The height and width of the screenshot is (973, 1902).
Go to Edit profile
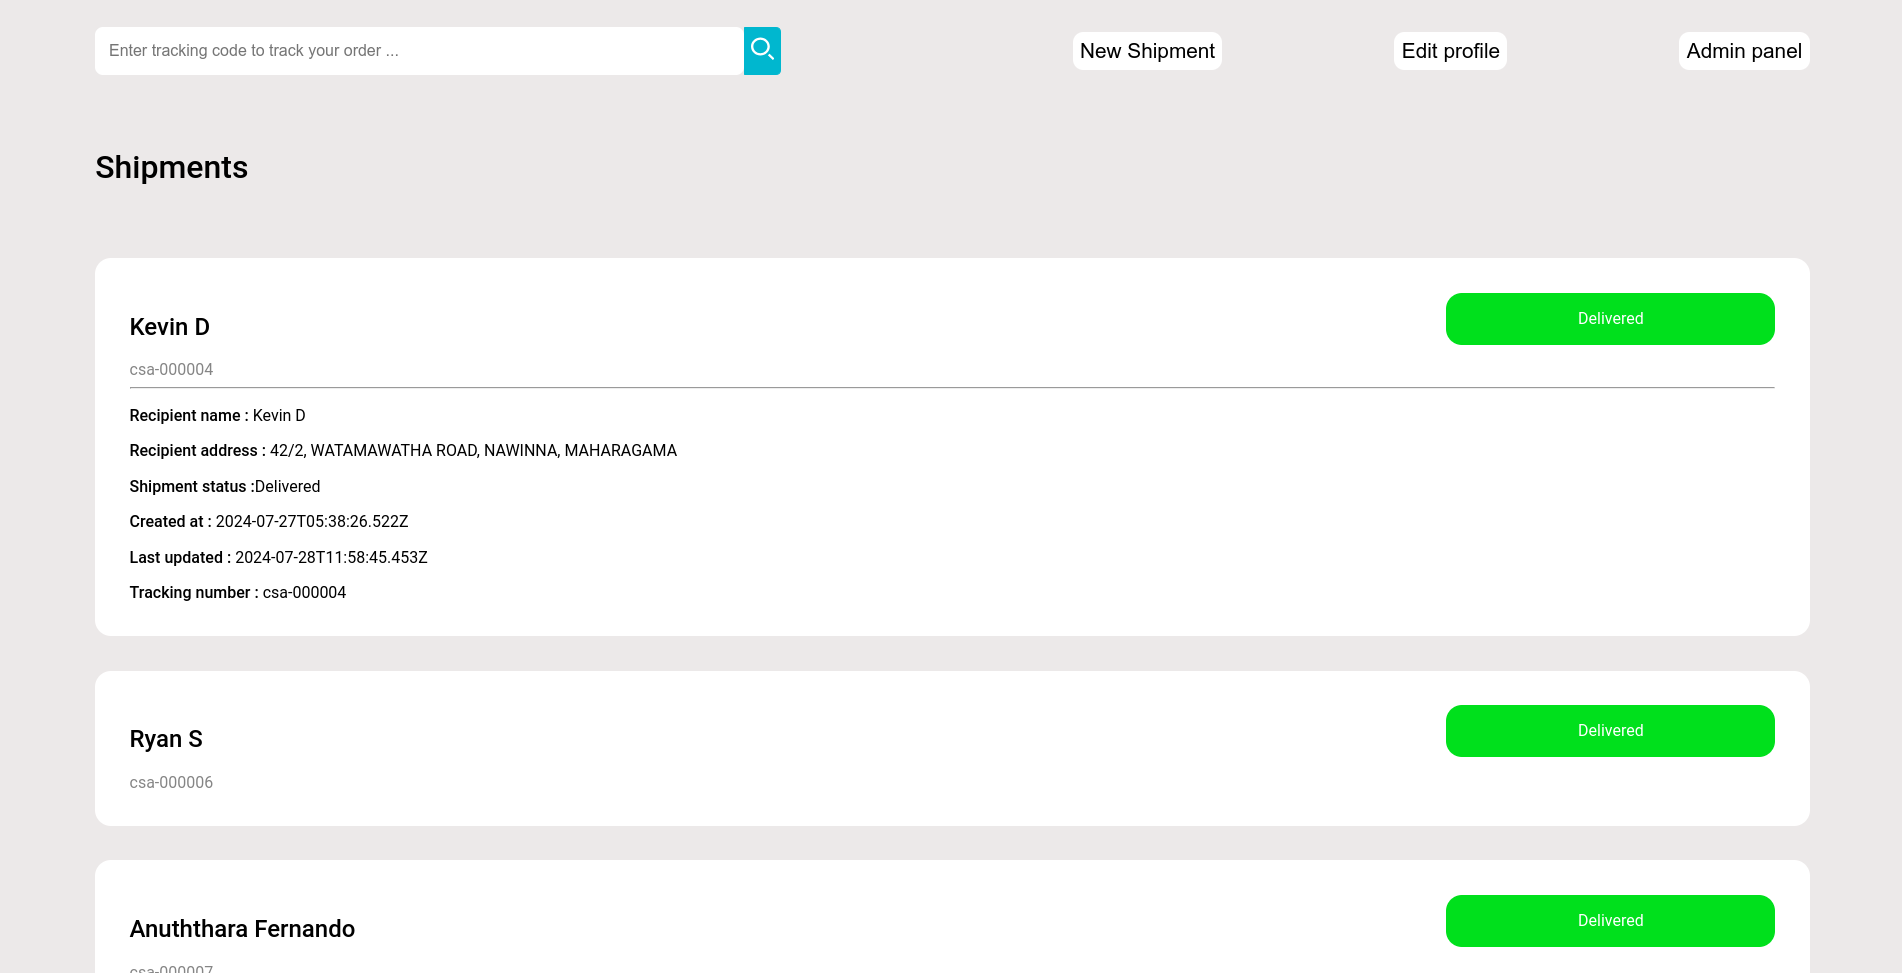pyautogui.click(x=1449, y=51)
